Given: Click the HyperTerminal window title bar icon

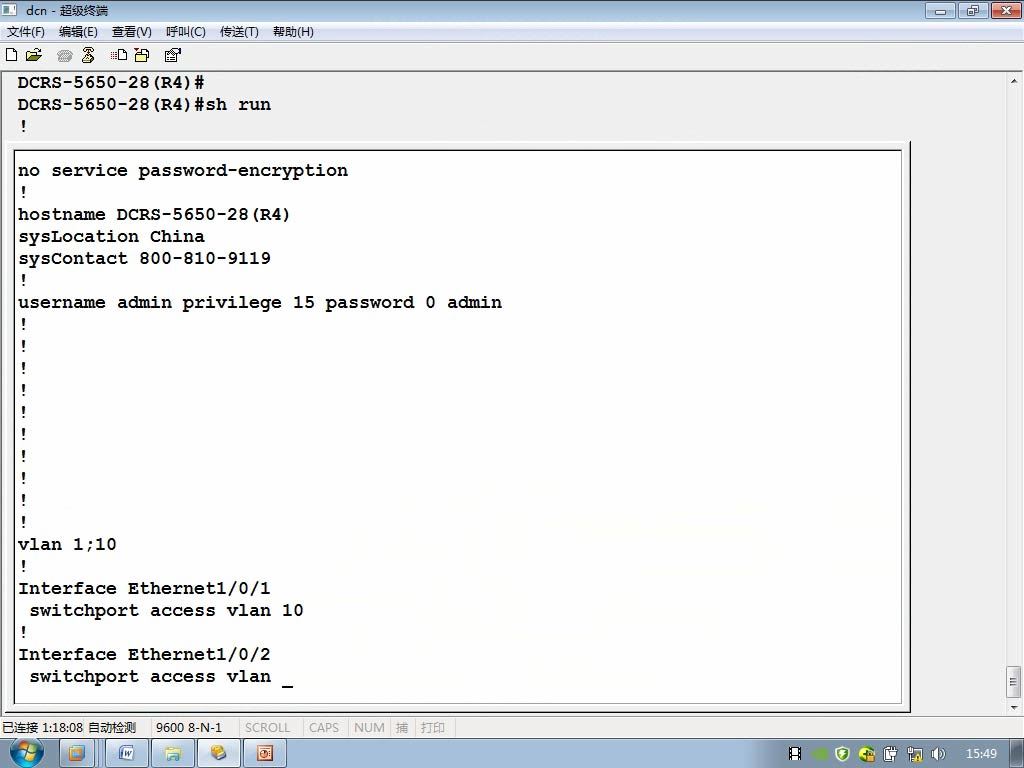Looking at the screenshot, I should (10, 9).
